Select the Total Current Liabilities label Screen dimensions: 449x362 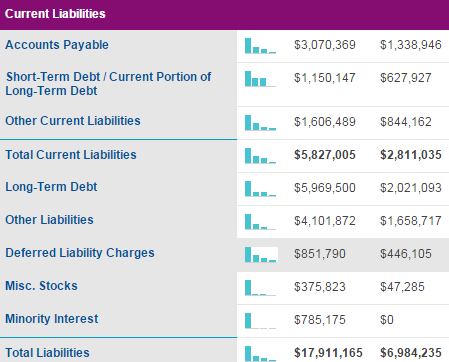(x=71, y=155)
